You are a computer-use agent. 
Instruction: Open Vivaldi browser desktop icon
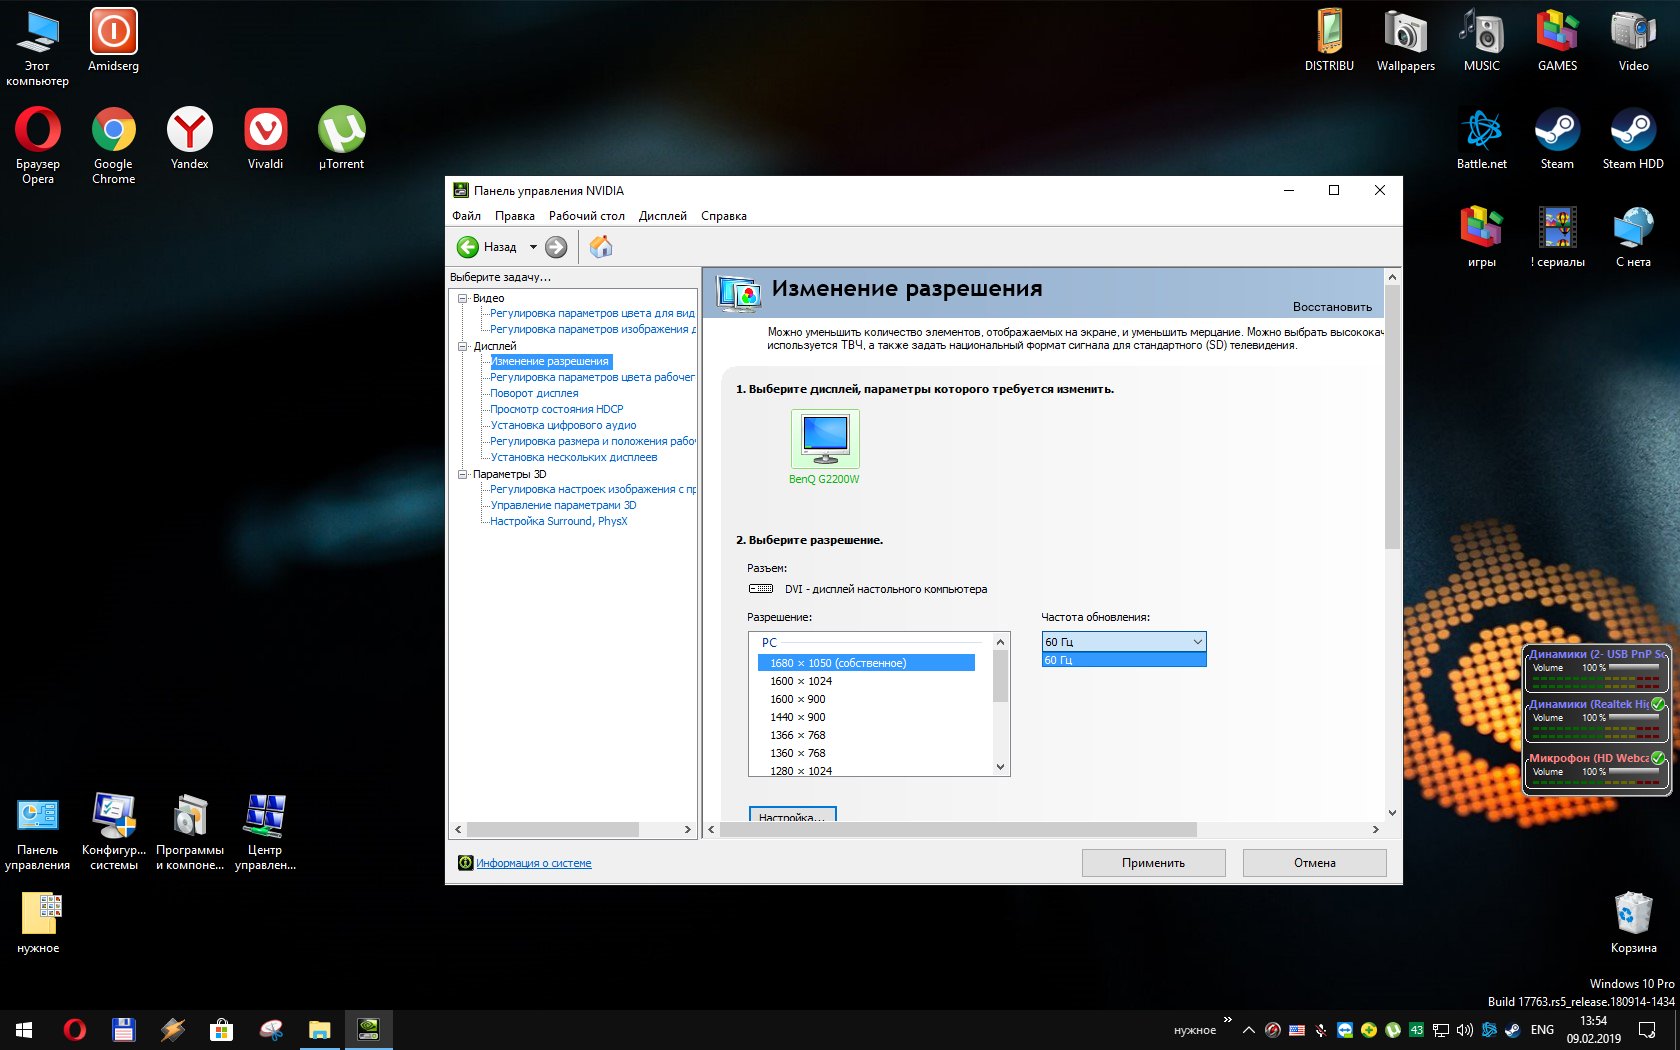click(x=266, y=139)
